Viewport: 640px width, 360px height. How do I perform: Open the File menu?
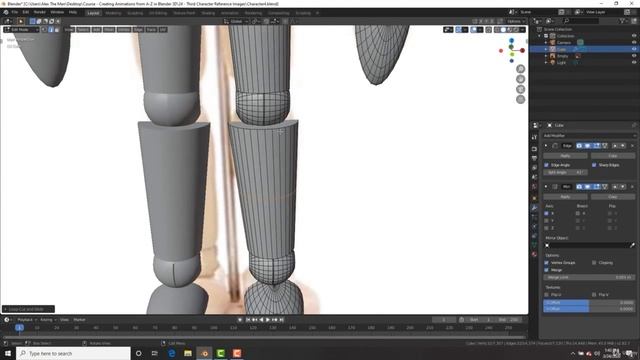coord(15,12)
